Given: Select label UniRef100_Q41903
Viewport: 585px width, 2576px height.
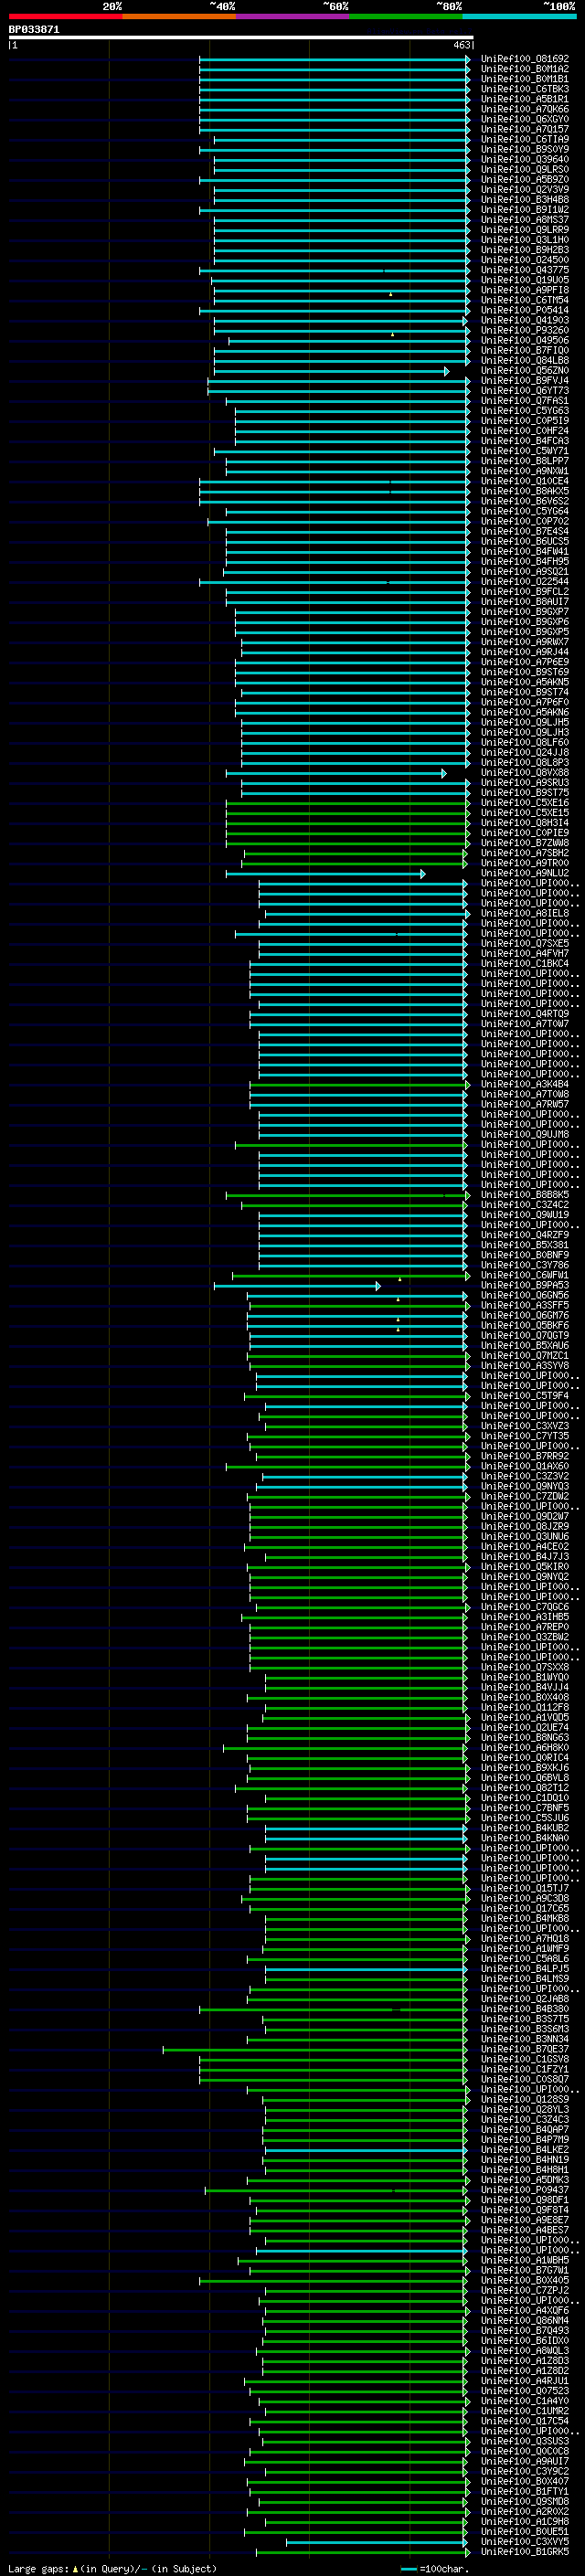Looking at the screenshot, I should [x=525, y=321].
